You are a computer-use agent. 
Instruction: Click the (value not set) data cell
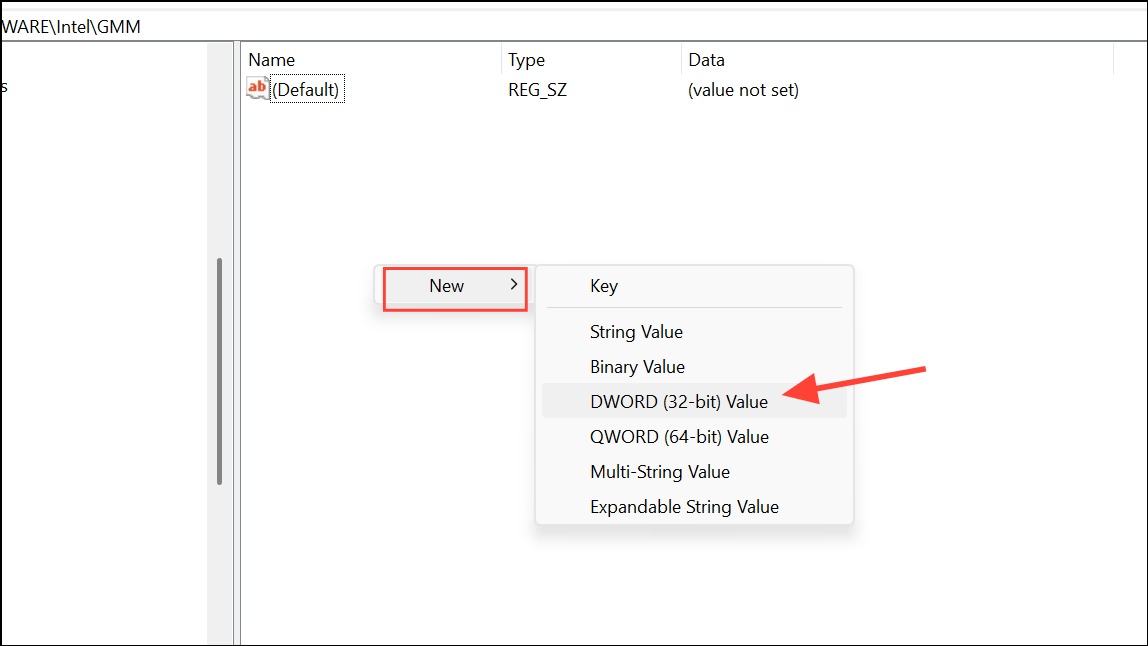(x=743, y=89)
